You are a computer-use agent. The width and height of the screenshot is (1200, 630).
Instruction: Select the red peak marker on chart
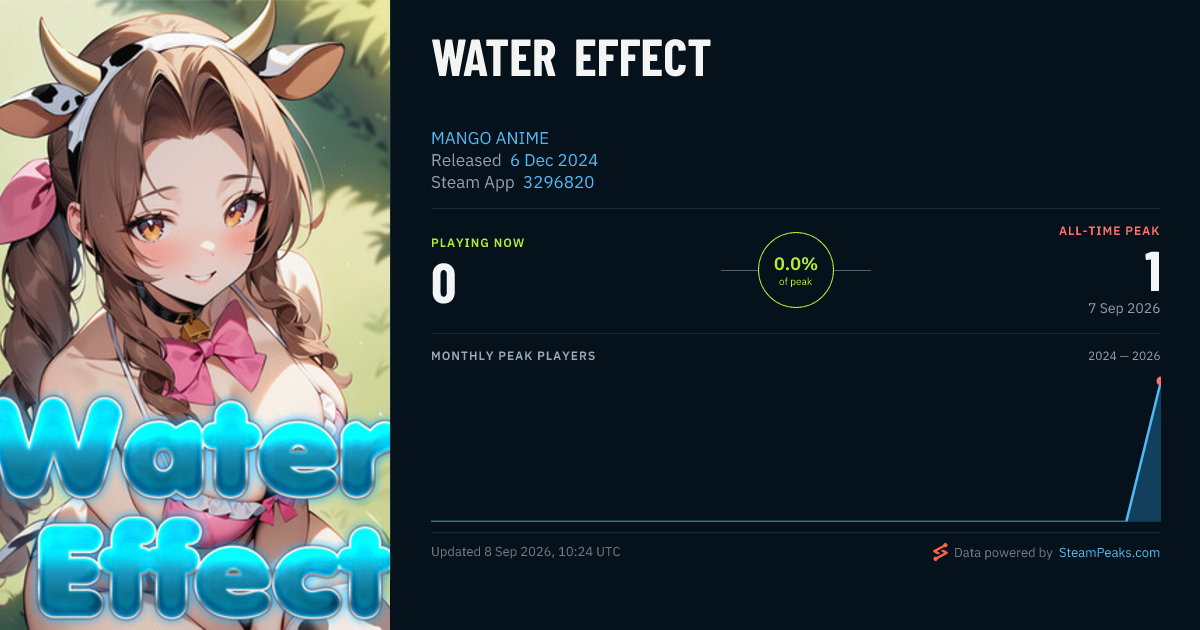pyautogui.click(x=1159, y=381)
